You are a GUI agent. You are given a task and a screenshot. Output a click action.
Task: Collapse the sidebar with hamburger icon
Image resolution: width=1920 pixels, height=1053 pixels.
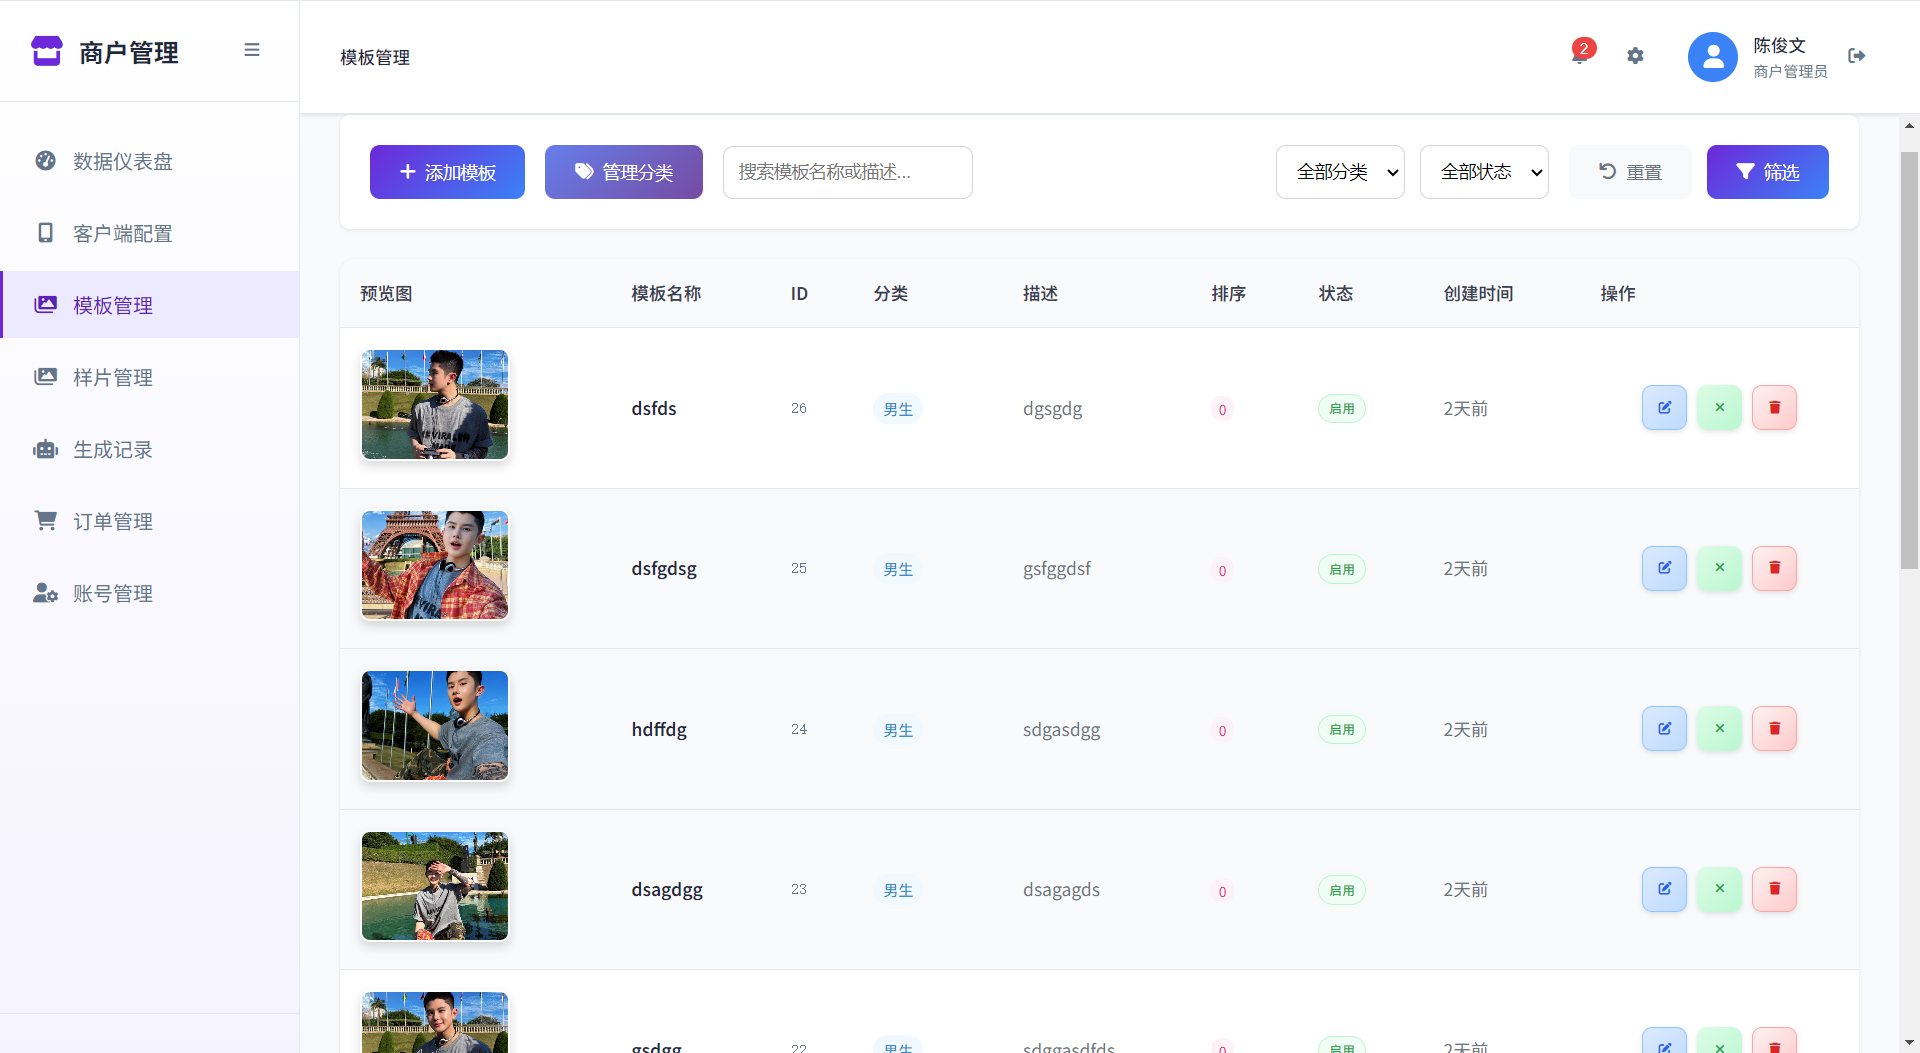(x=252, y=50)
